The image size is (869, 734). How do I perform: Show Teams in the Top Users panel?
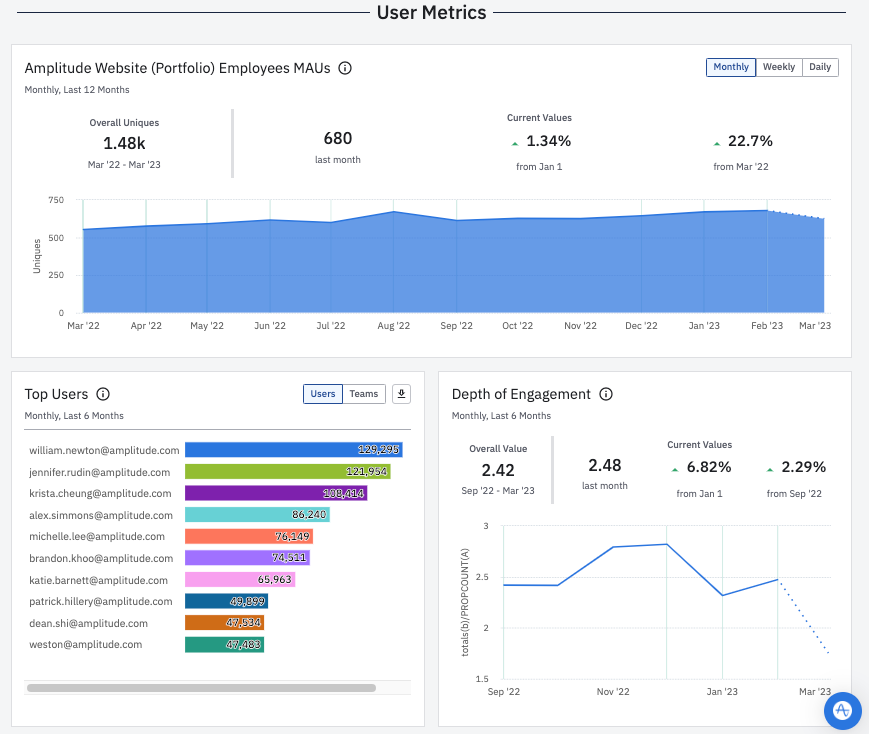coord(363,394)
